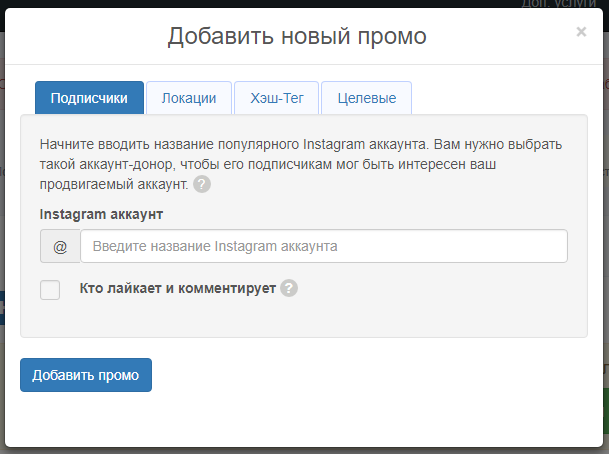Close the Добавить новый промо dialog
This screenshot has height=454, width=609.
click(581, 32)
